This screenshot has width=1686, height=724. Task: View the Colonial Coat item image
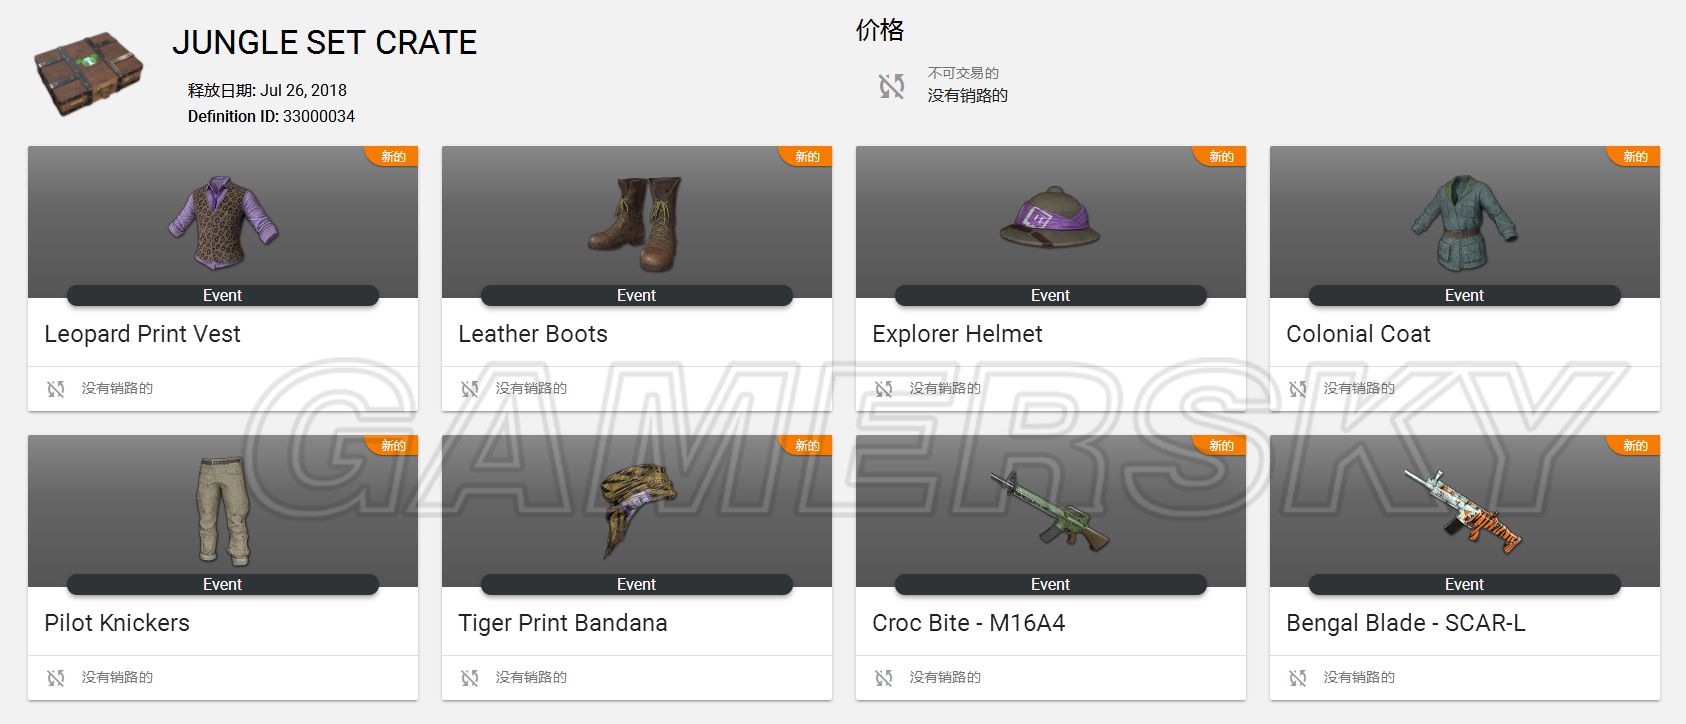(x=1464, y=223)
